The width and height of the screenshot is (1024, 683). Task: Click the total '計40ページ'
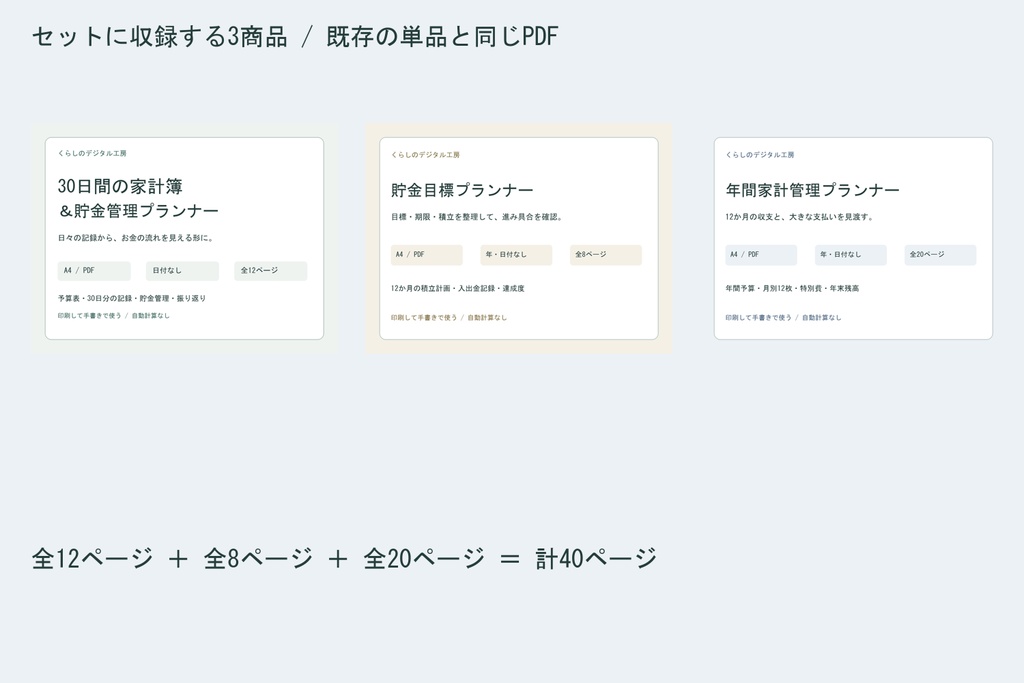pos(596,558)
